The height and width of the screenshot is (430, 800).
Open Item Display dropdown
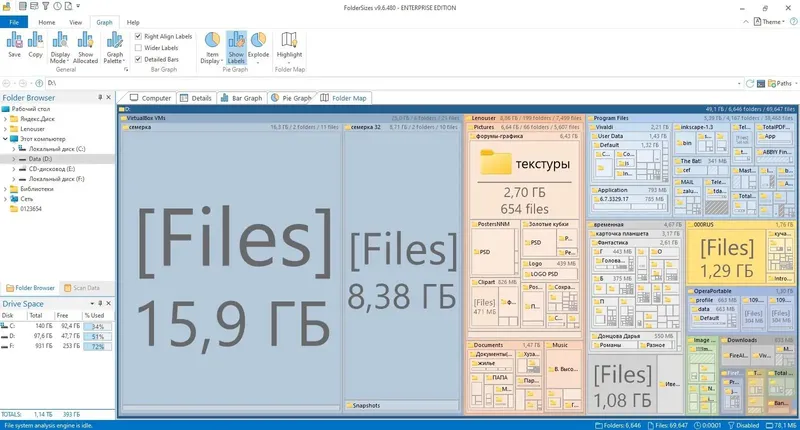(x=212, y=47)
